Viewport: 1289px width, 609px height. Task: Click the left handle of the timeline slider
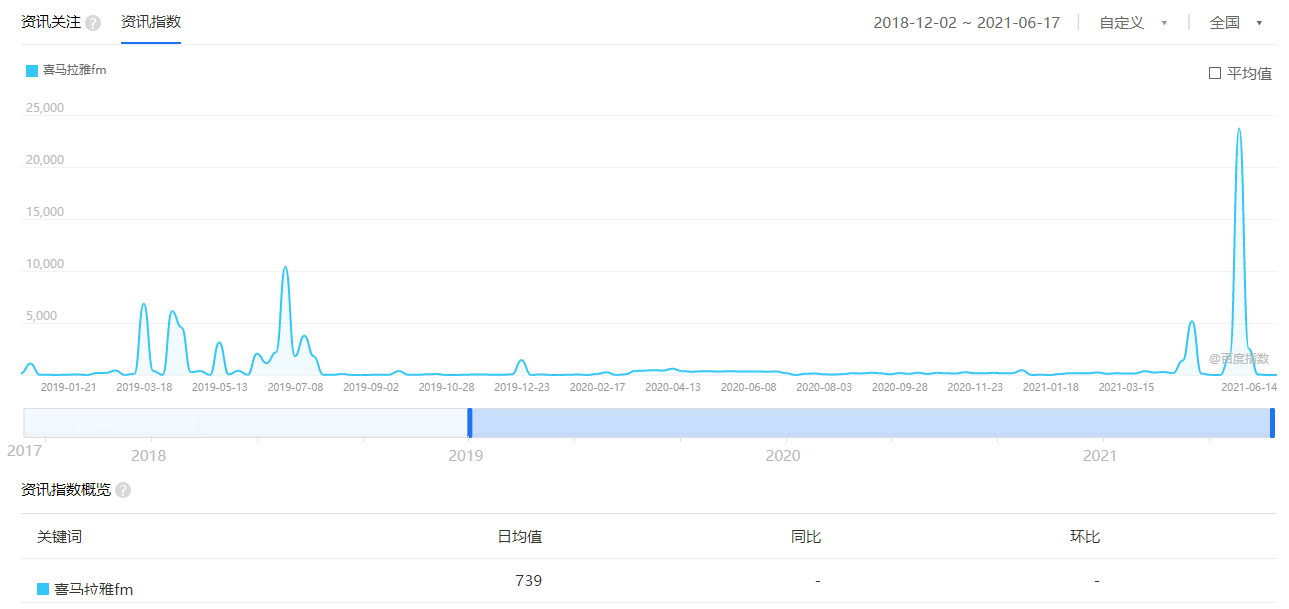(x=469, y=422)
